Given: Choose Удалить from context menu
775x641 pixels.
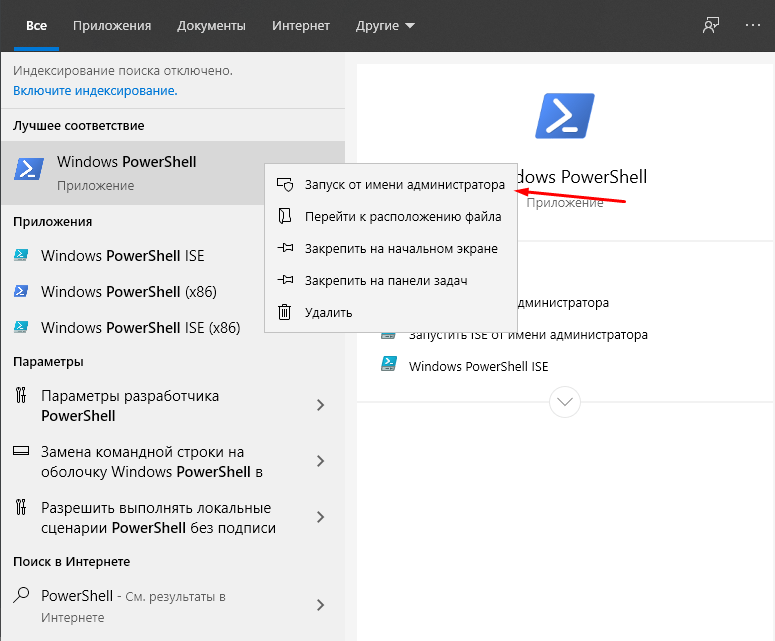Looking at the screenshot, I should 391,312.
